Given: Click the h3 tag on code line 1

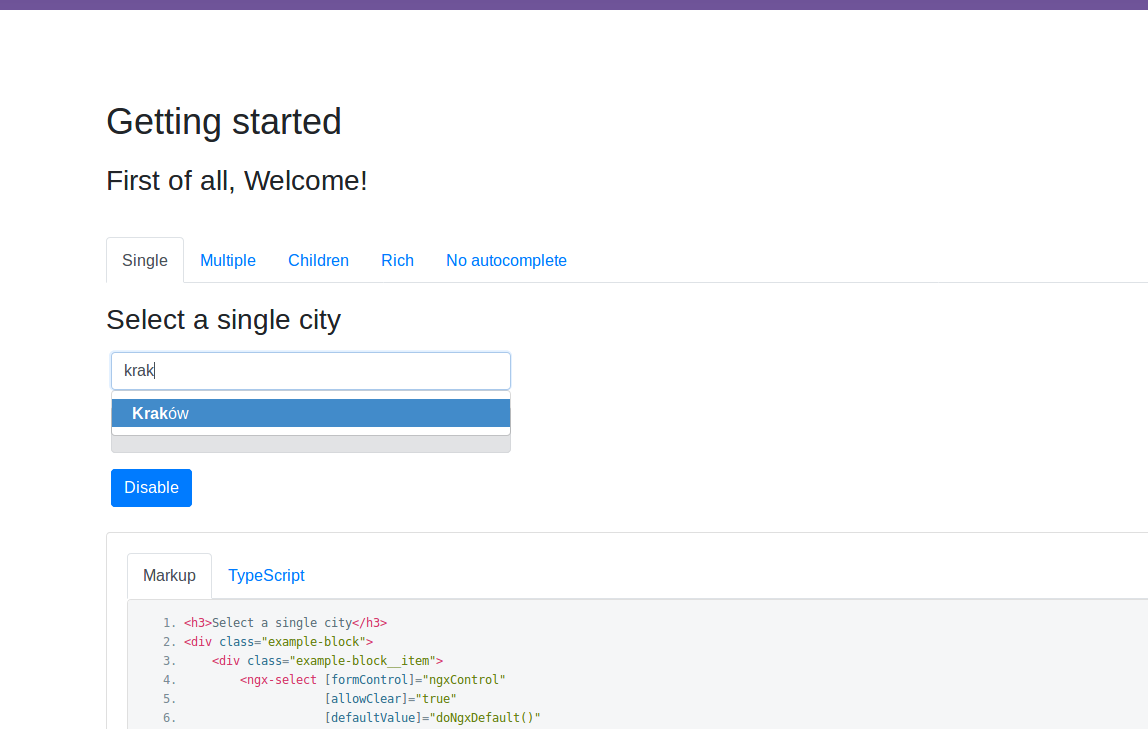Looking at the screenshot, I should 196,622.
